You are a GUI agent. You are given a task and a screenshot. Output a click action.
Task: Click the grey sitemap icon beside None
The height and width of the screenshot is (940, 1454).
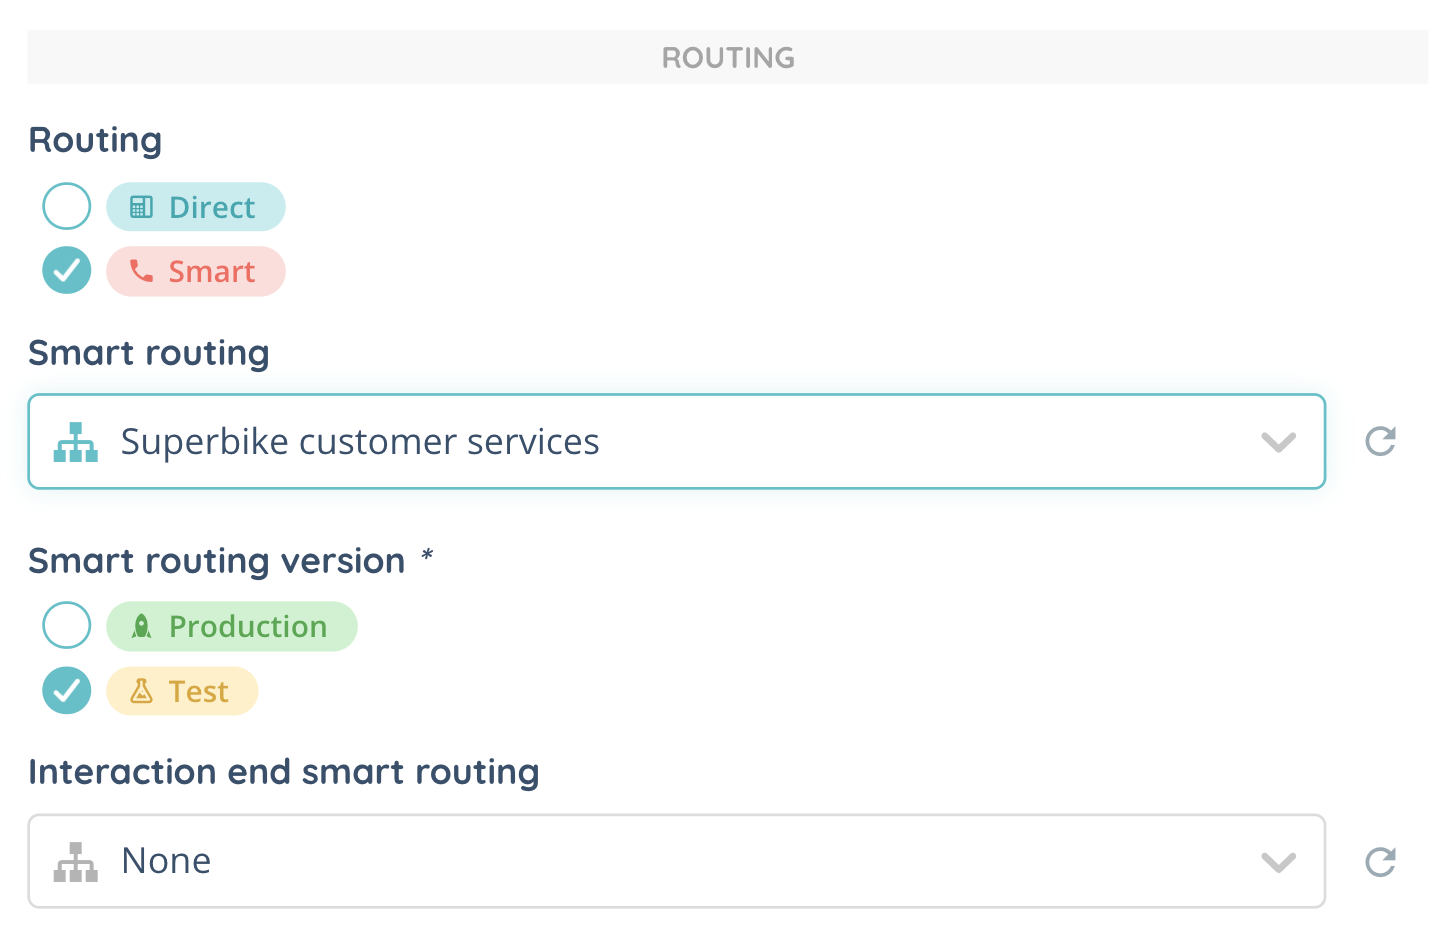[x=76, y=861]
